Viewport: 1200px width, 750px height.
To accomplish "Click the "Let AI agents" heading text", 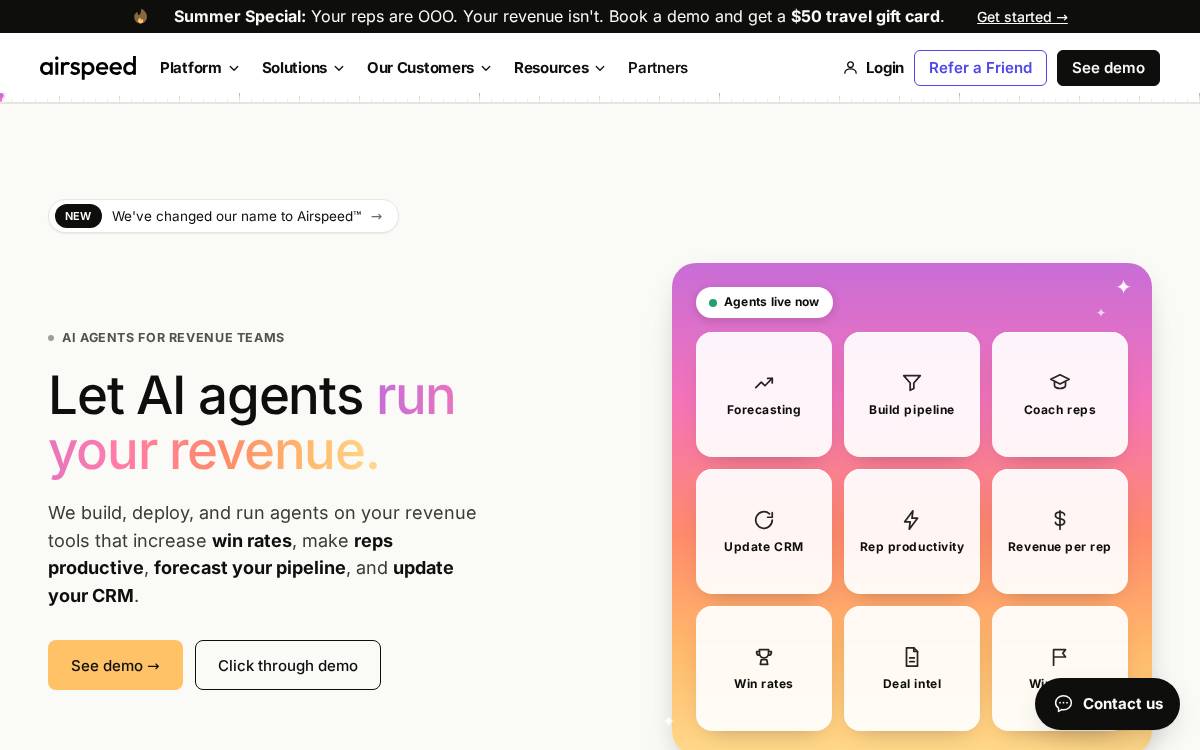I will 205,395.
